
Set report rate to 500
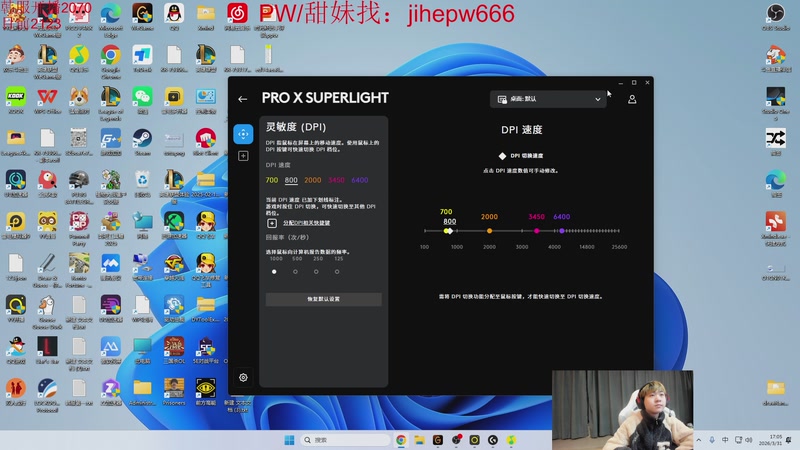pos(295,271)
